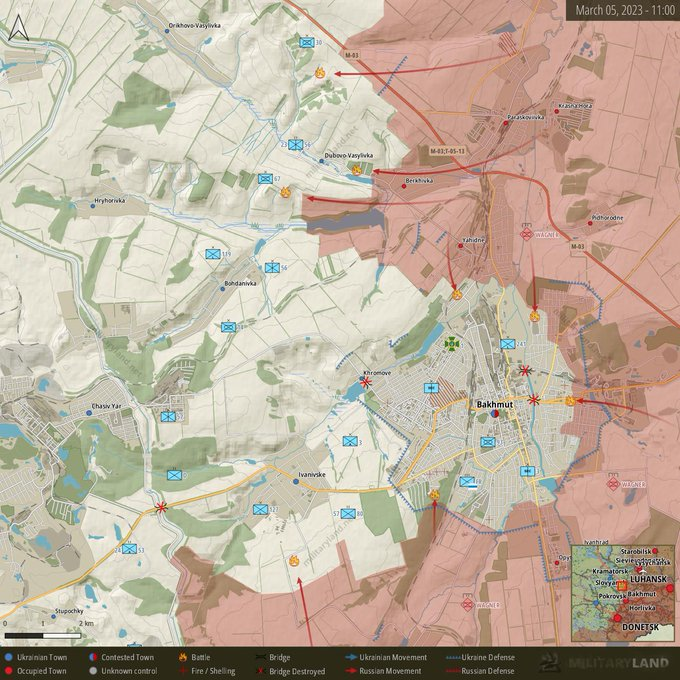680x680 pixels.
Task: Click the Ukrainian unit 67 marker
Action: (x=265, y=179)
